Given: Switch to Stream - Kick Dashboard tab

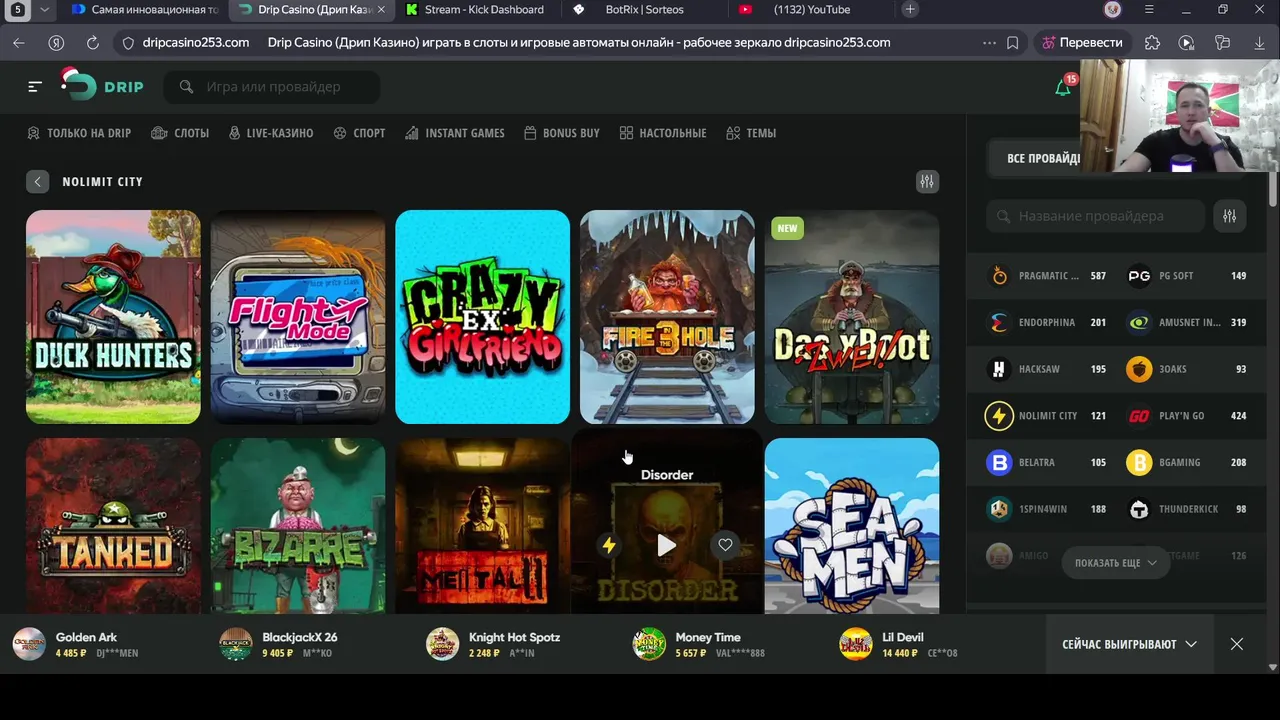Looking at the screenshot, I should pos(475,10).
